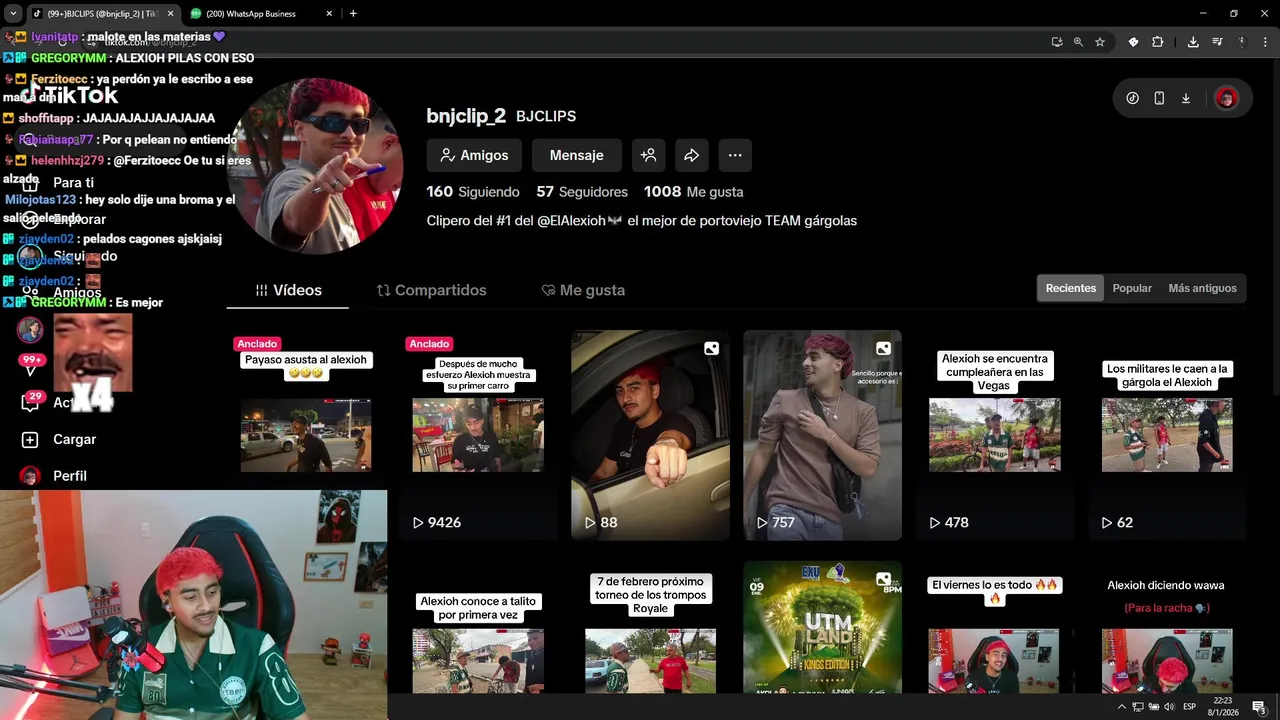The image size is (1280, 720).
Task: Switch ESP keyboard language indicator
Action: [1189, 707]
